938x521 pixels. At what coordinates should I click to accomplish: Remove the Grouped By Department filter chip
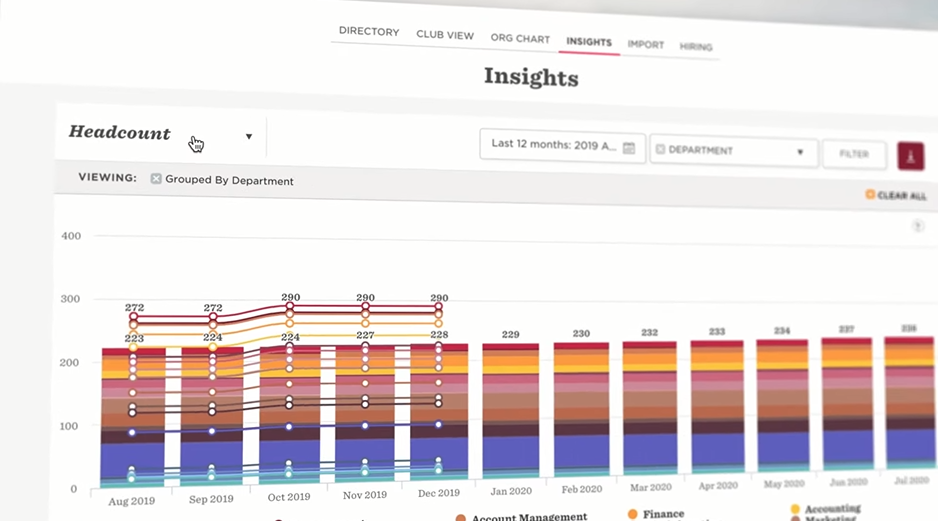click(156, 179)
